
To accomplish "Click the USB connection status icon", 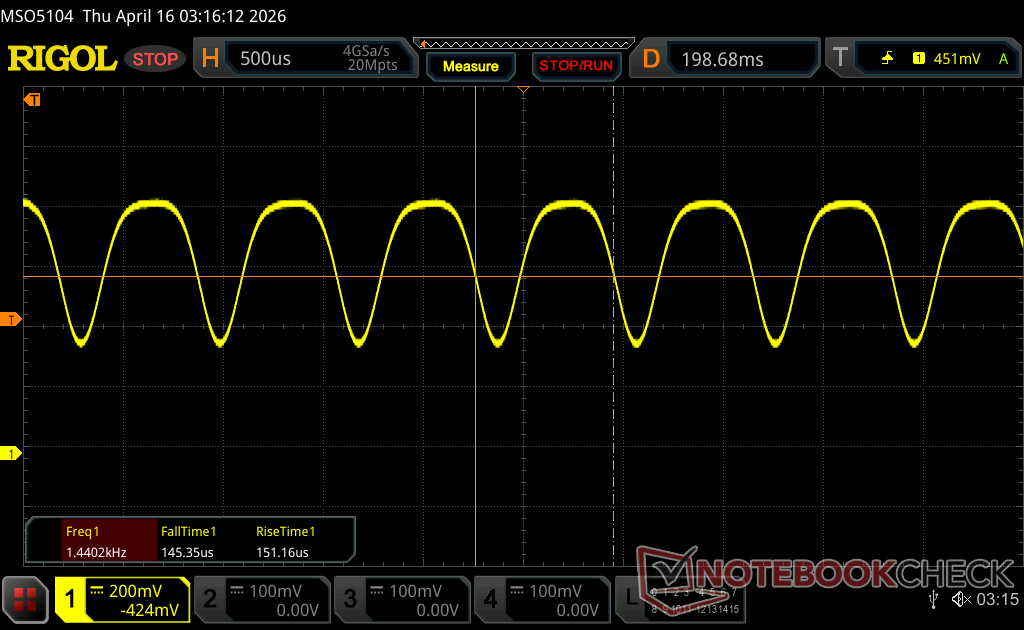I will [934, 599].
